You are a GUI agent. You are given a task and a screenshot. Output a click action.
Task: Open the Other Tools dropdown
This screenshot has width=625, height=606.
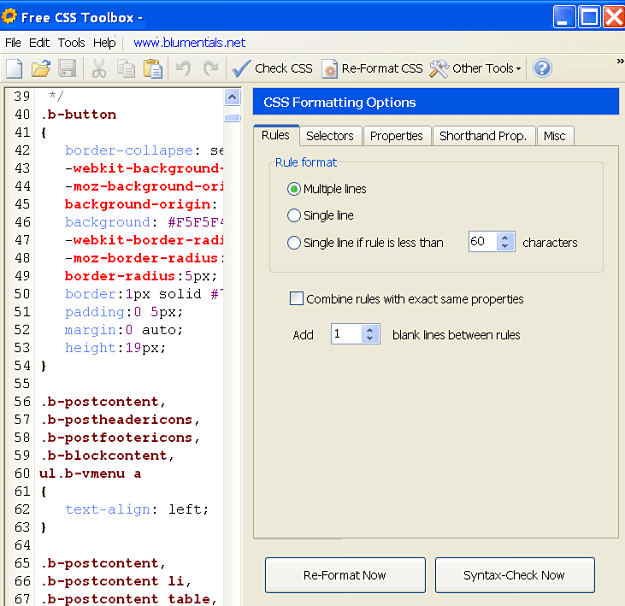pos(475,69)
